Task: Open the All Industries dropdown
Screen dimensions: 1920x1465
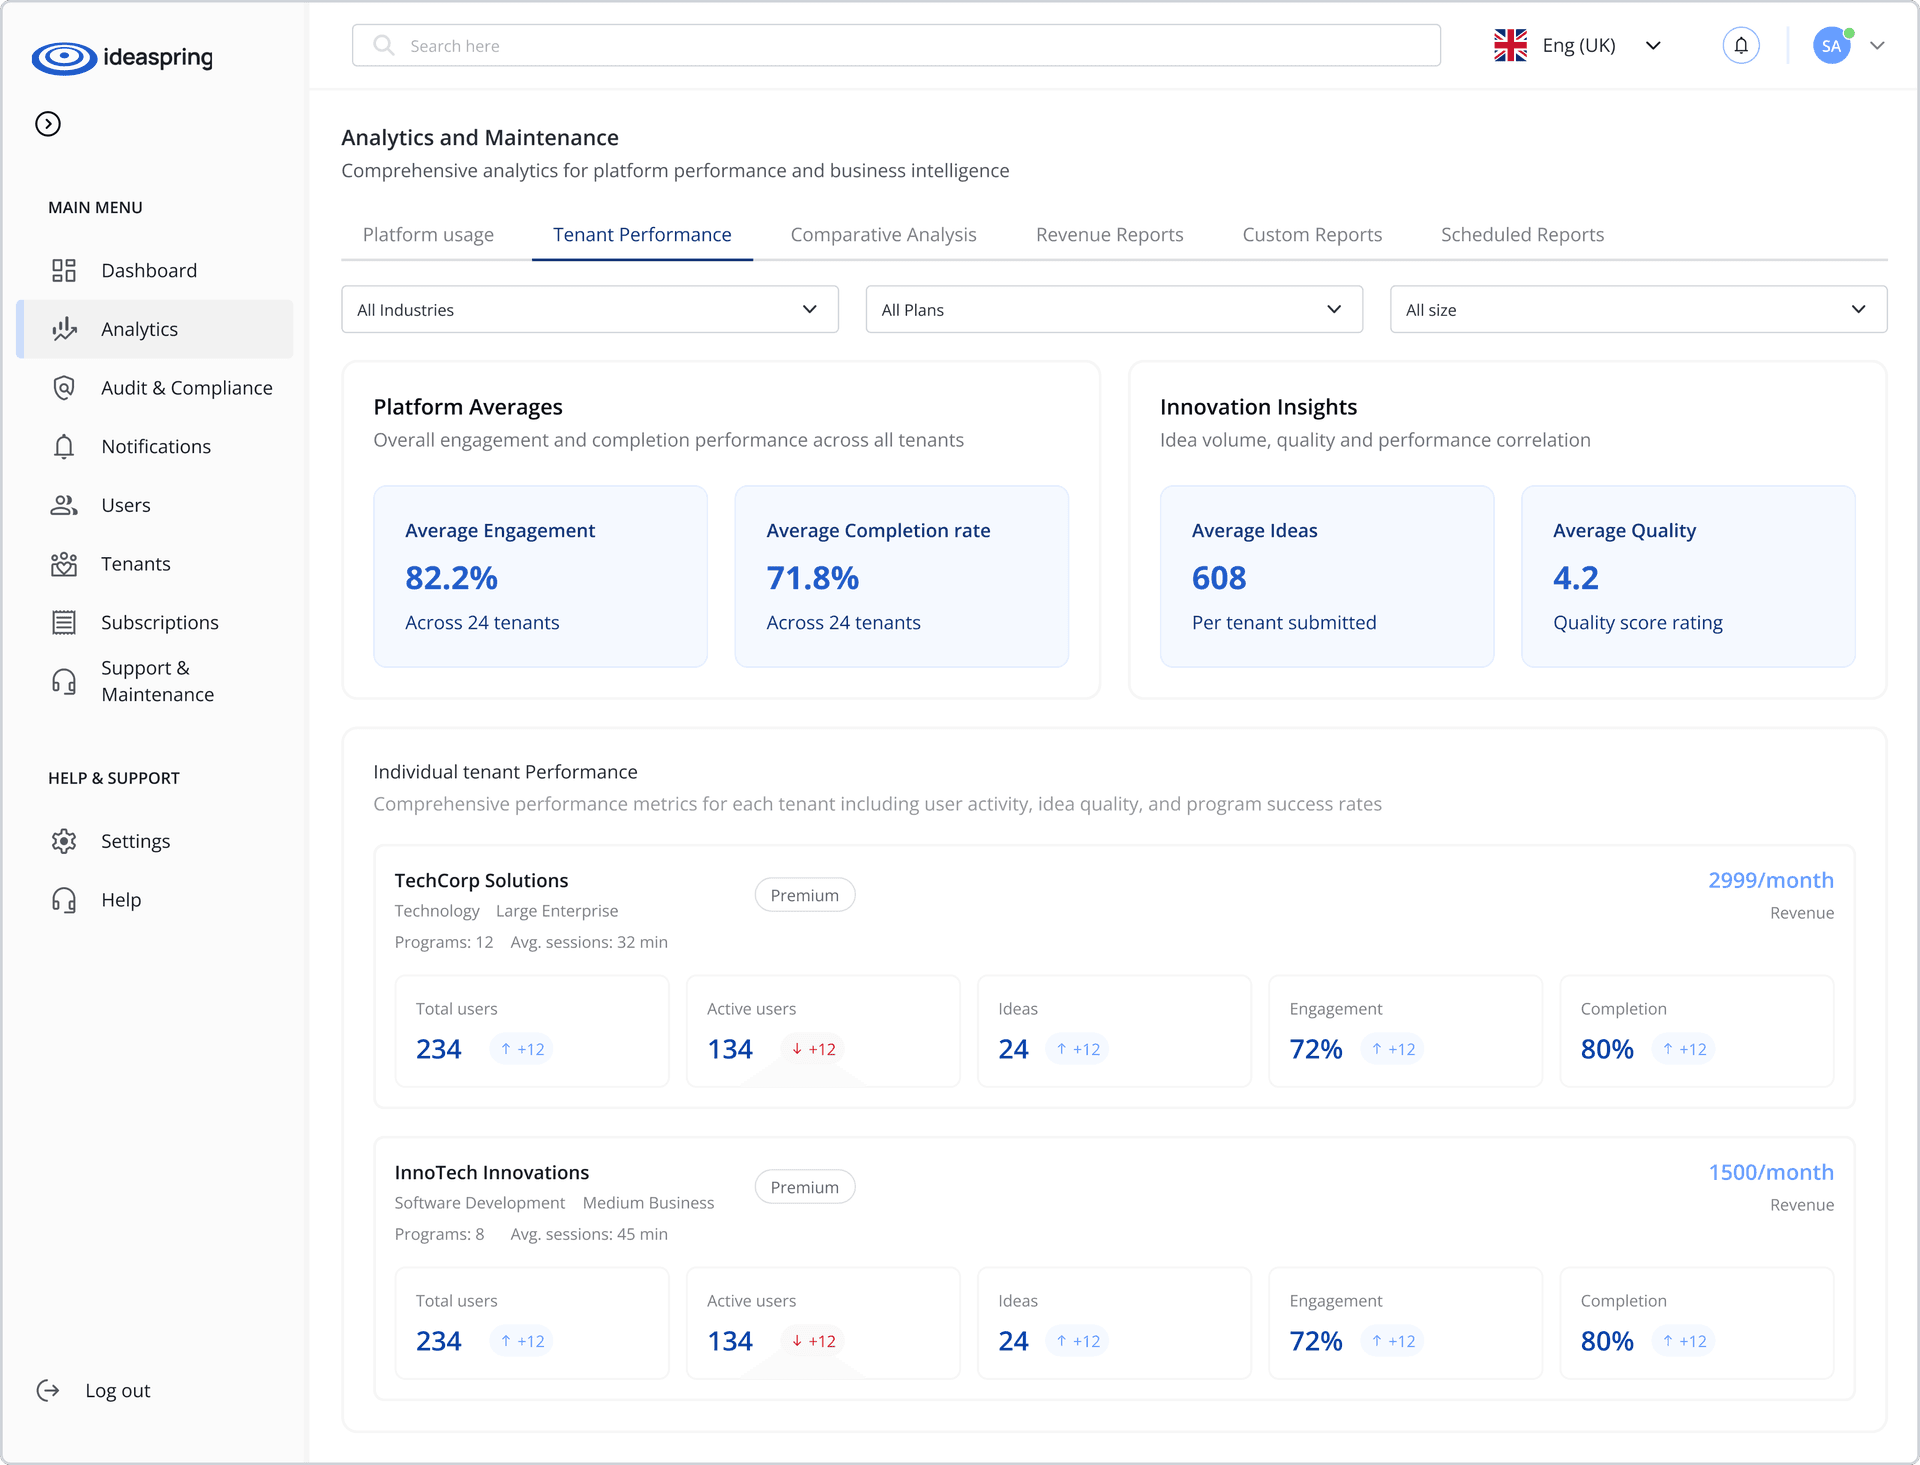Action: (589, 310)
